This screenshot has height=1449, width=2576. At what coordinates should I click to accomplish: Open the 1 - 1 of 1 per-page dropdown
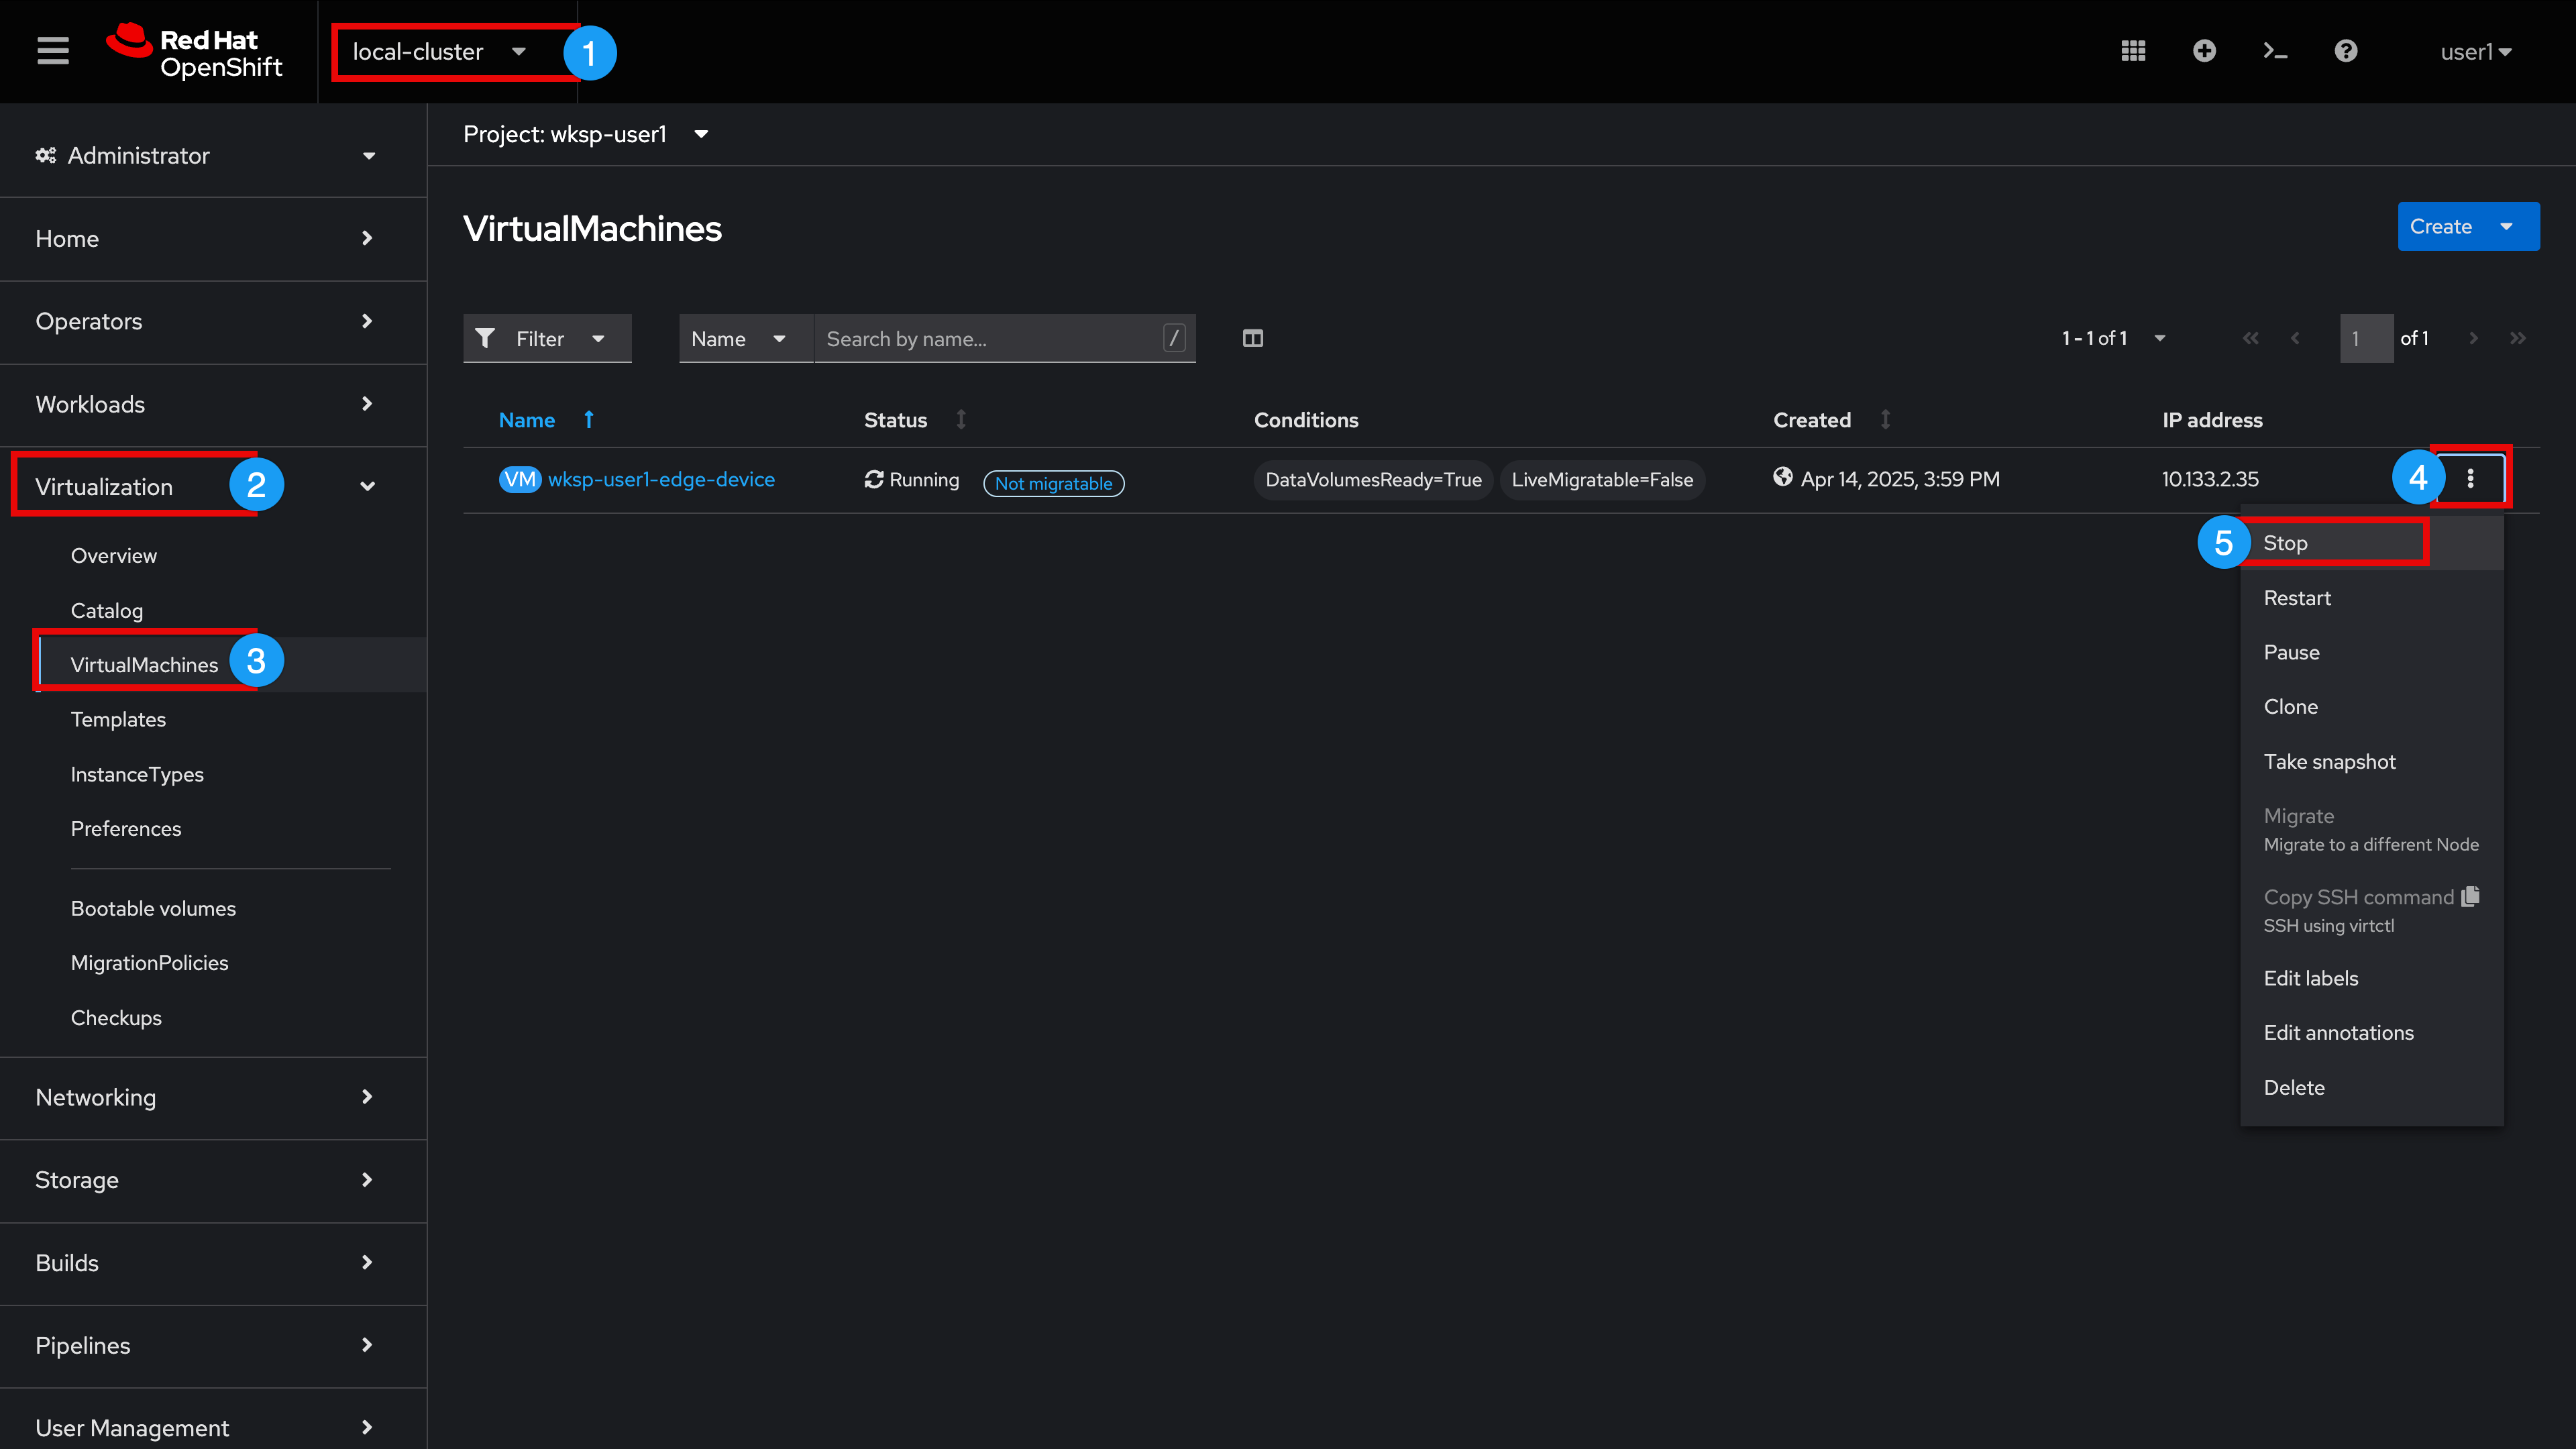[2113, 338]
